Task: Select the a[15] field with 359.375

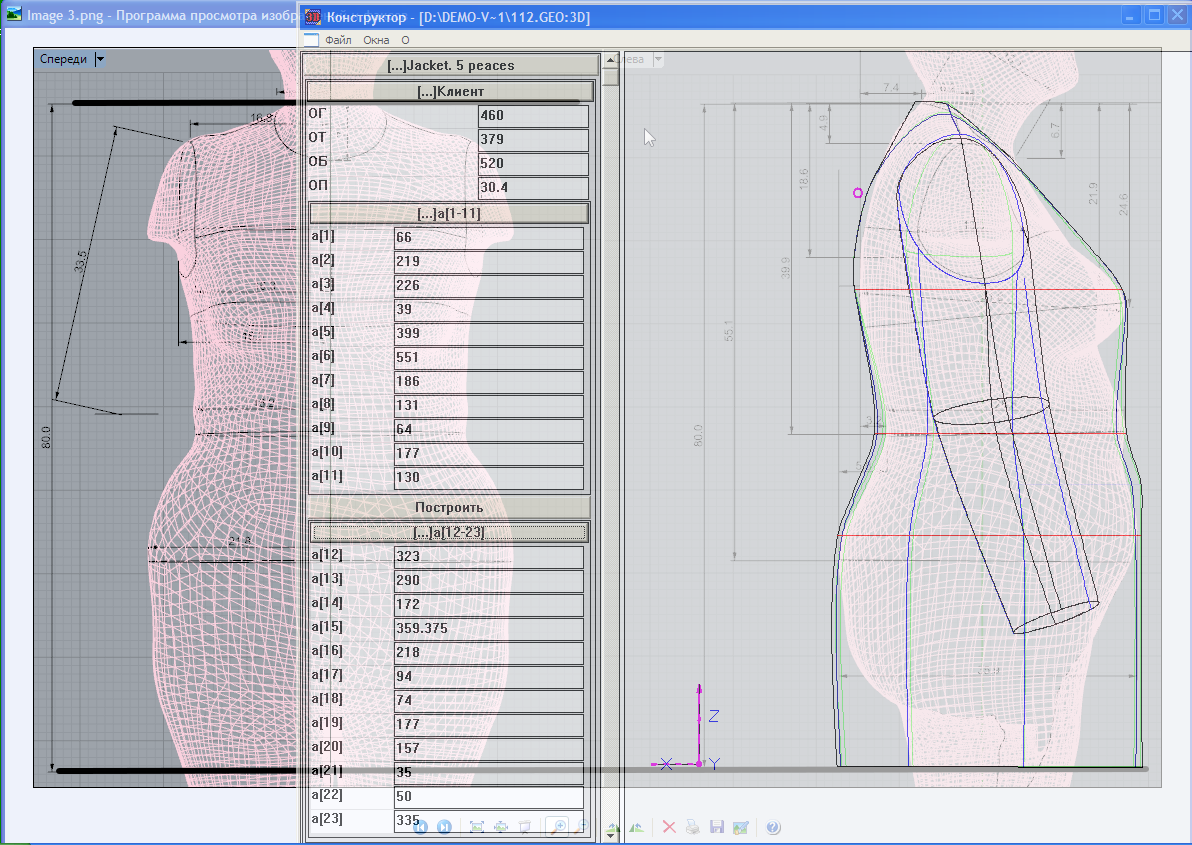Action: tap(488, 629)
